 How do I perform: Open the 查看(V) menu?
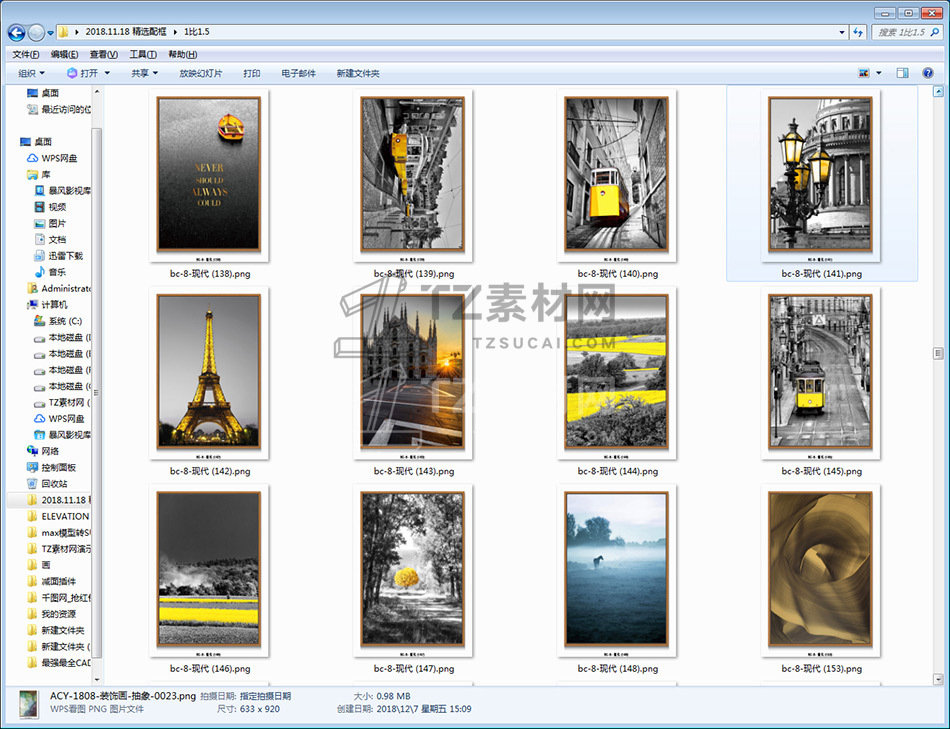103,54
